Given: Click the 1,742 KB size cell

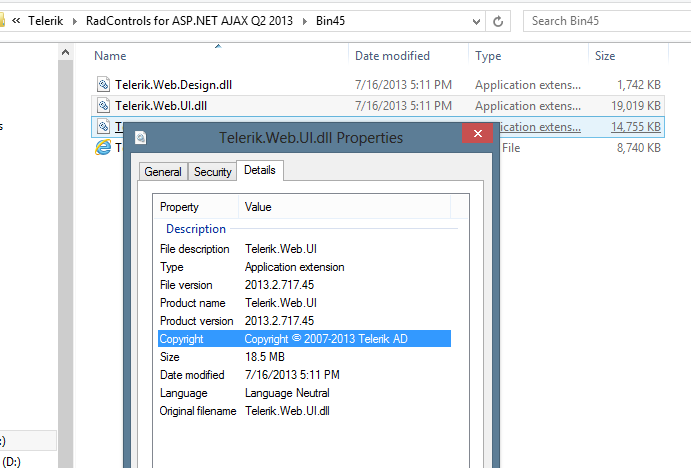Looking at the screenshot, I should click(x=639, y=85).
